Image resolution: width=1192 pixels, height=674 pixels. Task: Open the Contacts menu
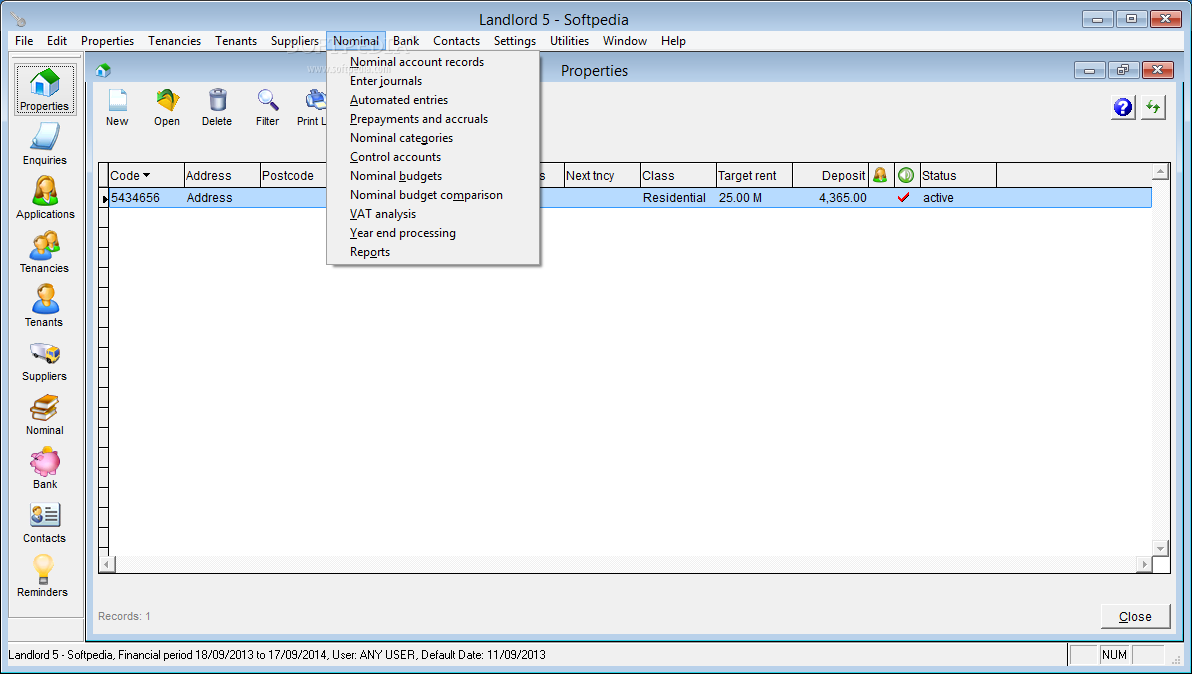456,41
